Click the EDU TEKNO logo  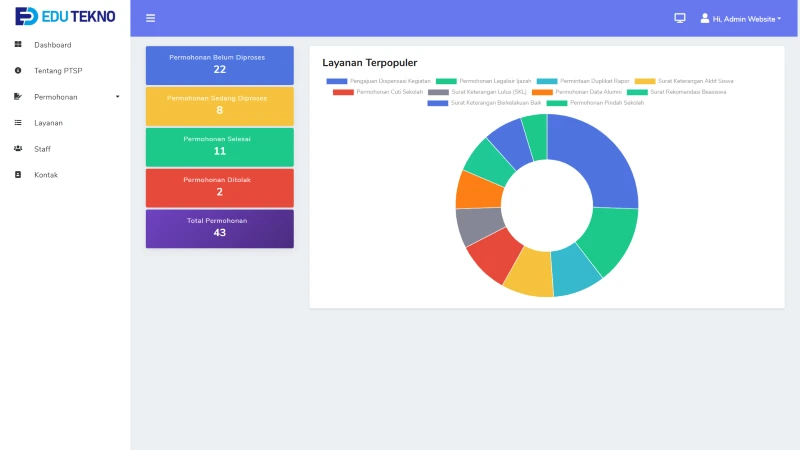click(65, 16)
